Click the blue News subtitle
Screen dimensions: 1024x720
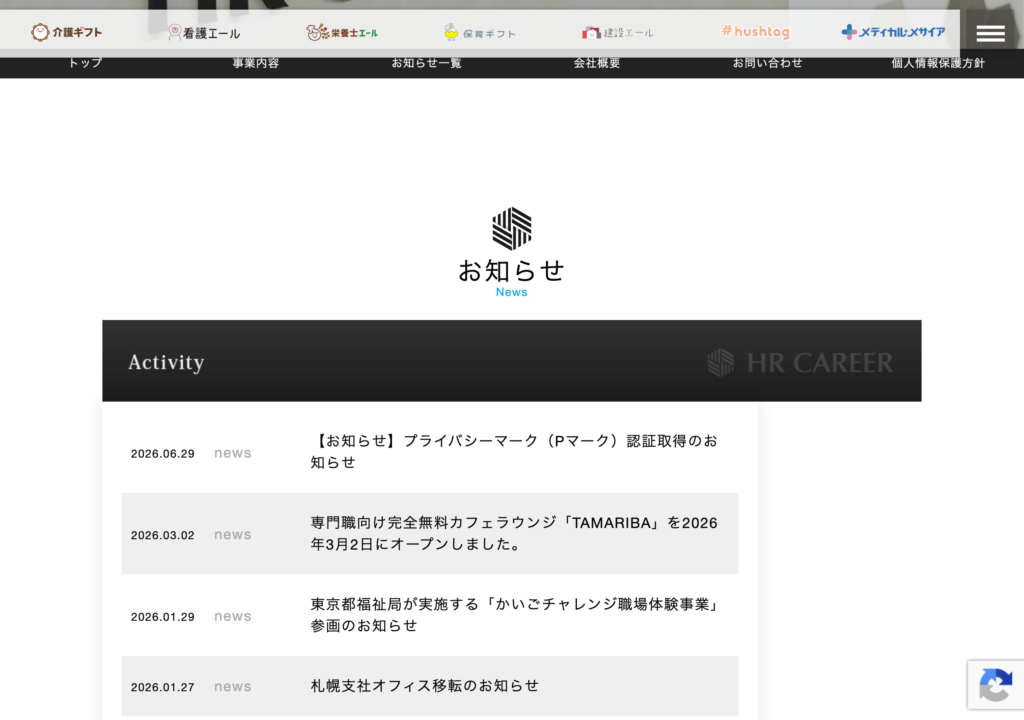coord(511,292)
